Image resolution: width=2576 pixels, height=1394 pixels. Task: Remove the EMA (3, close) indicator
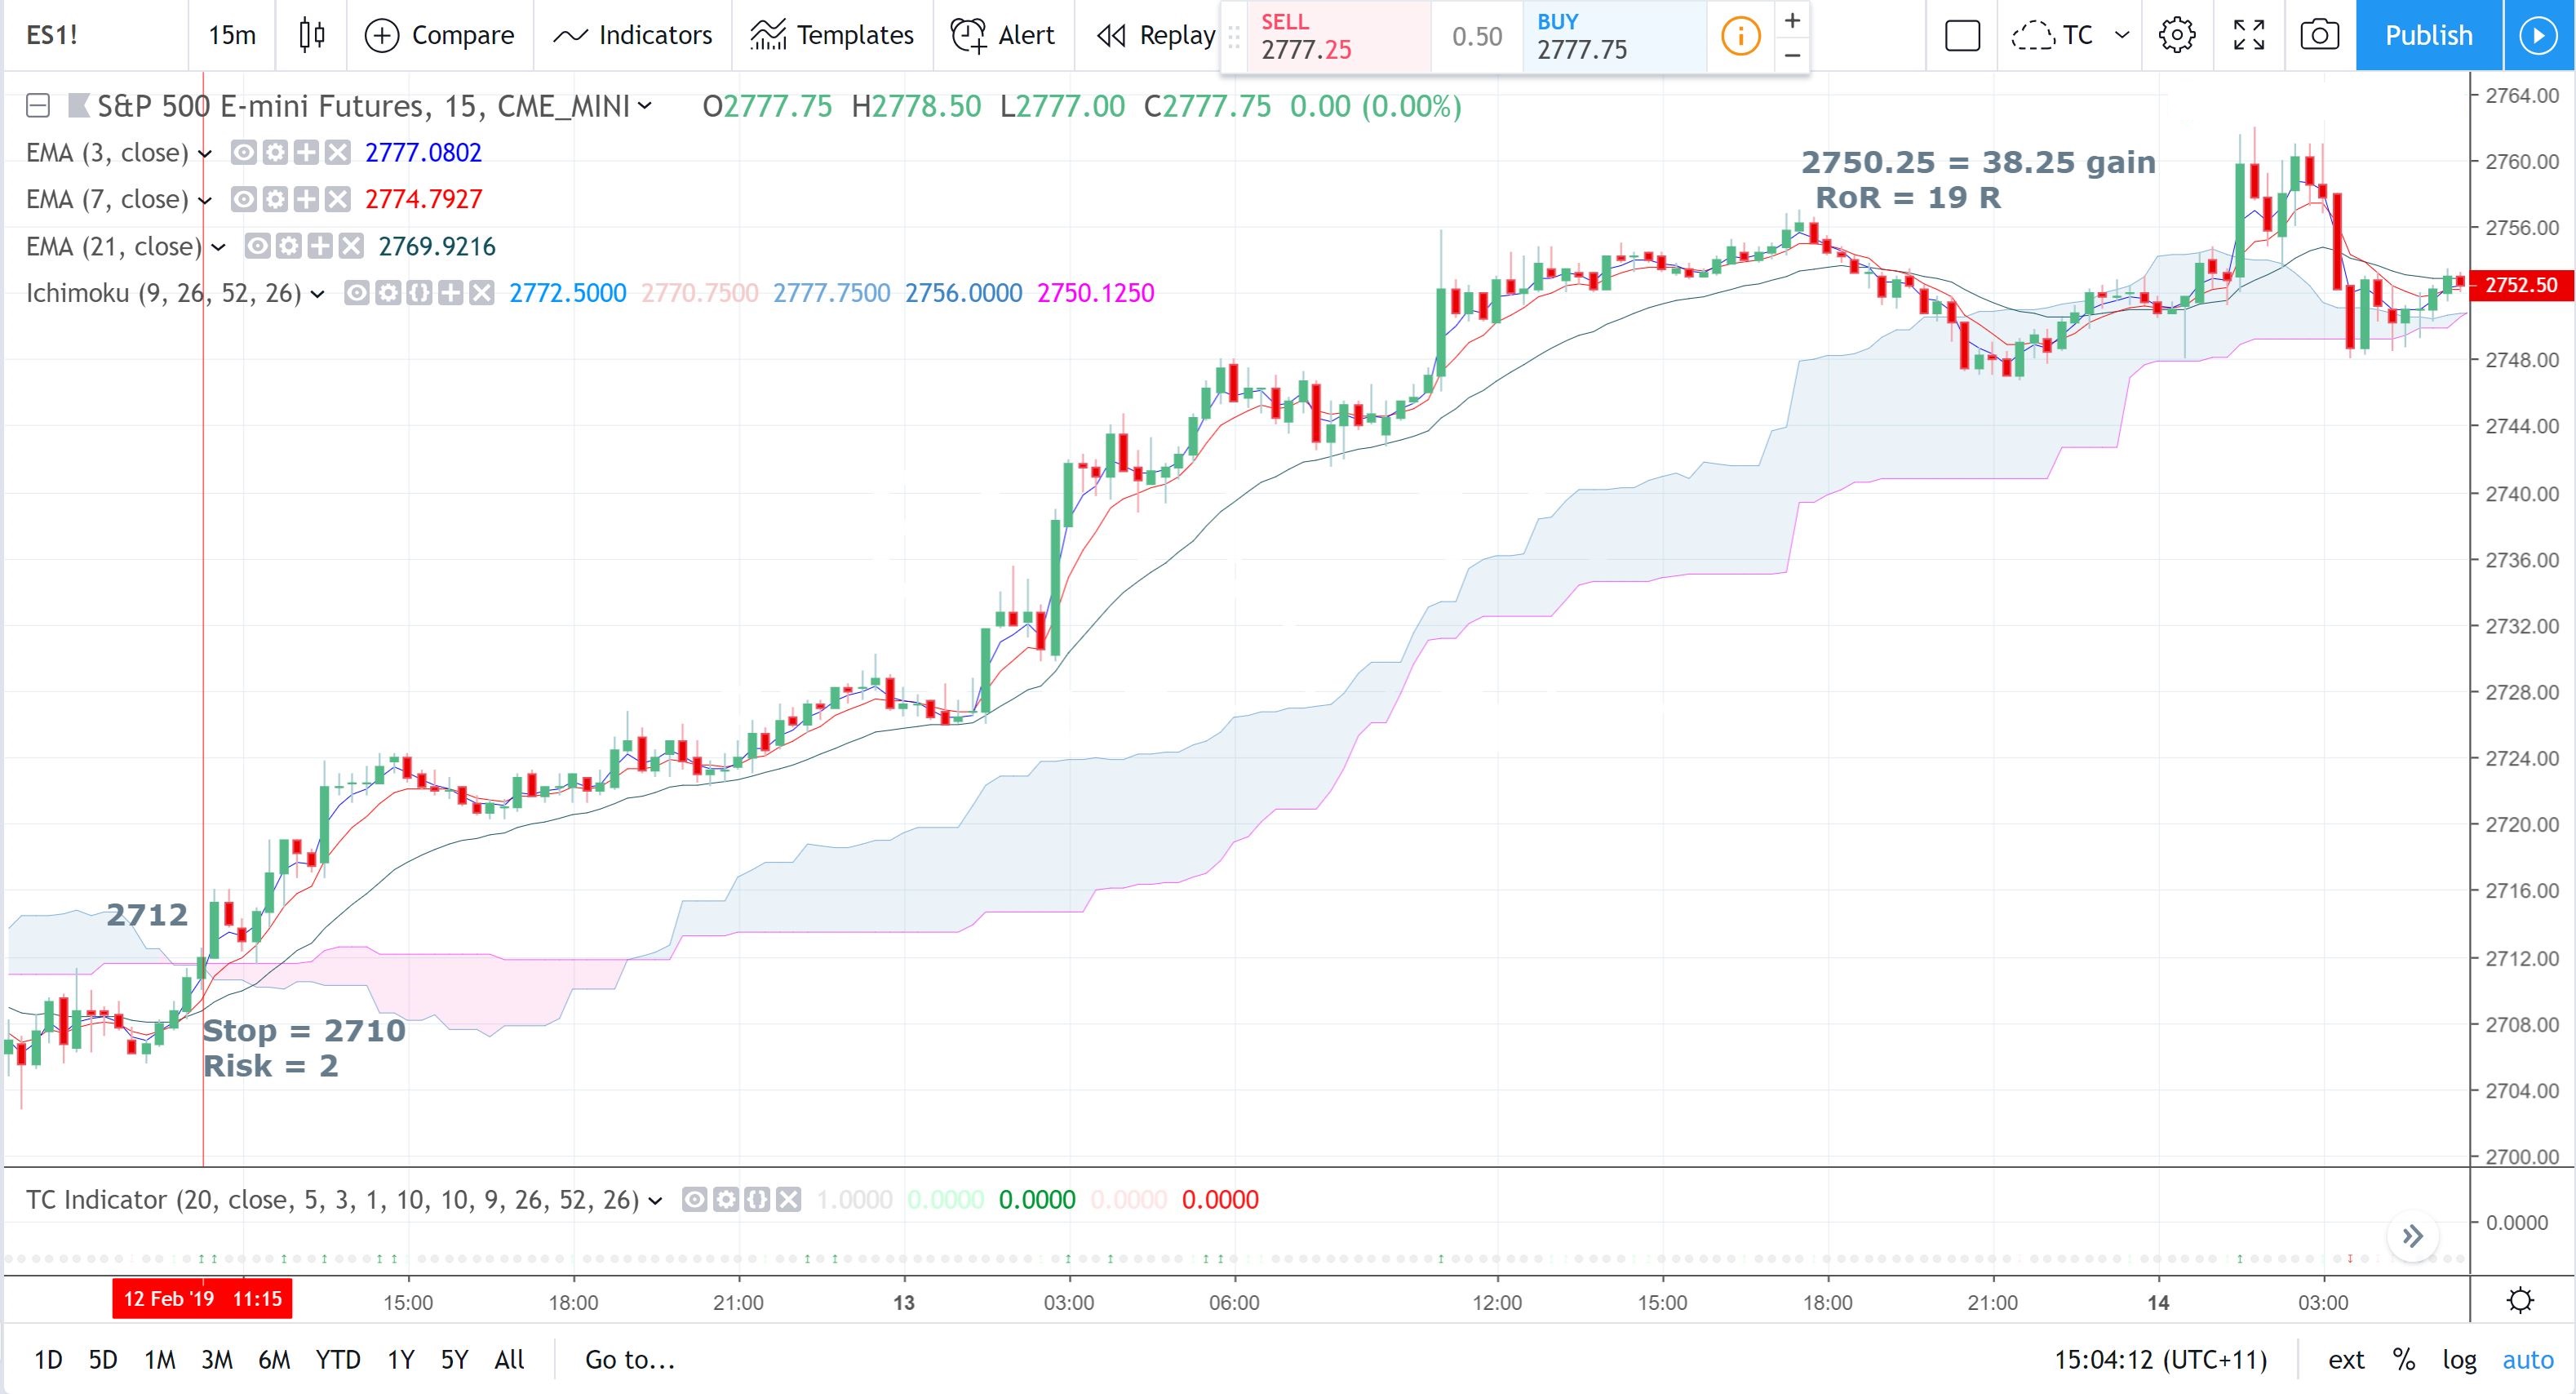[338, 152]
